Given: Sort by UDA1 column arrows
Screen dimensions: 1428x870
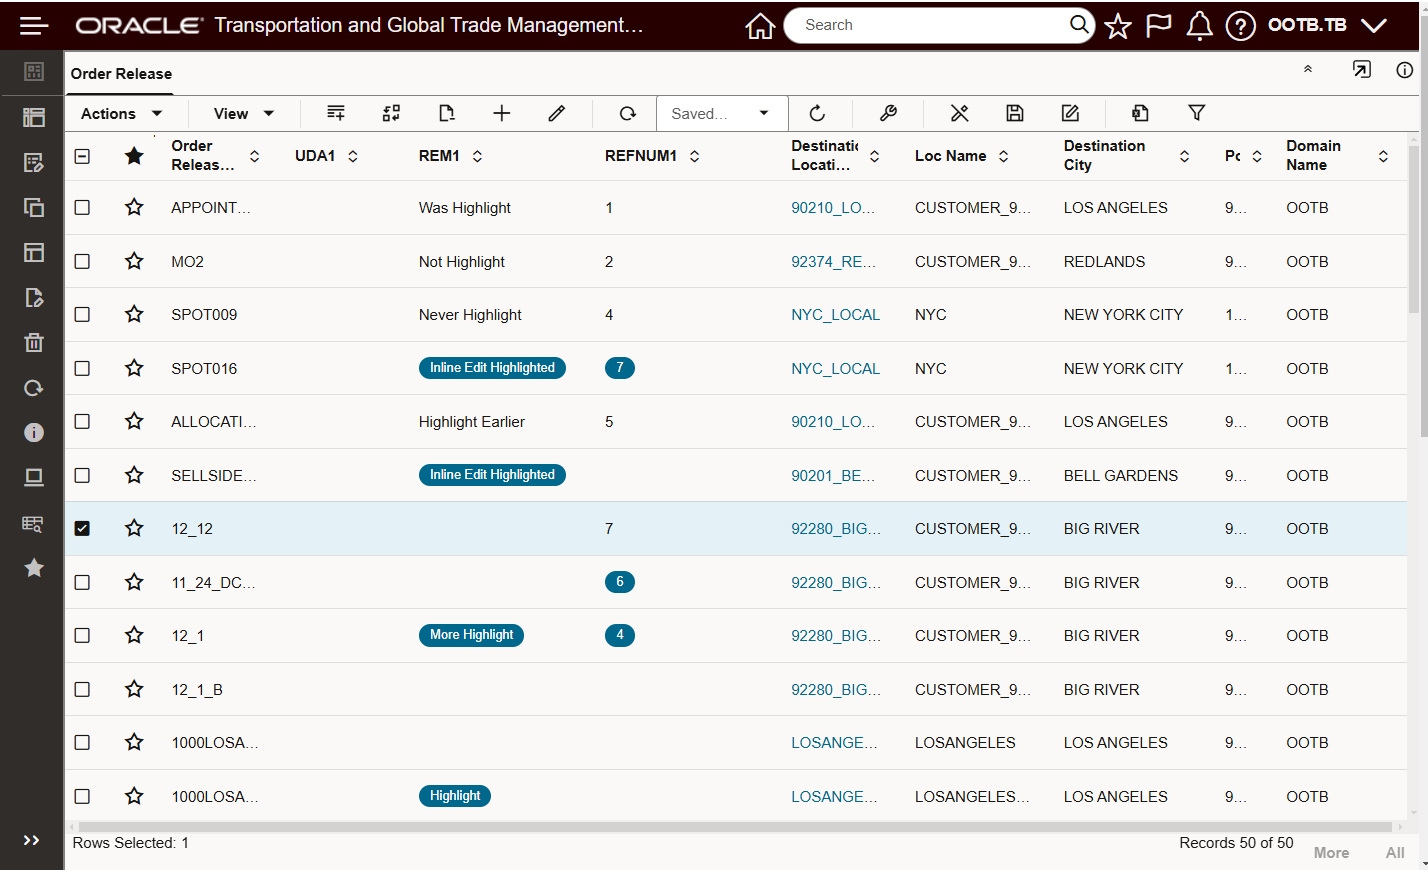Looking at the screenshot, I should [353, 156].
